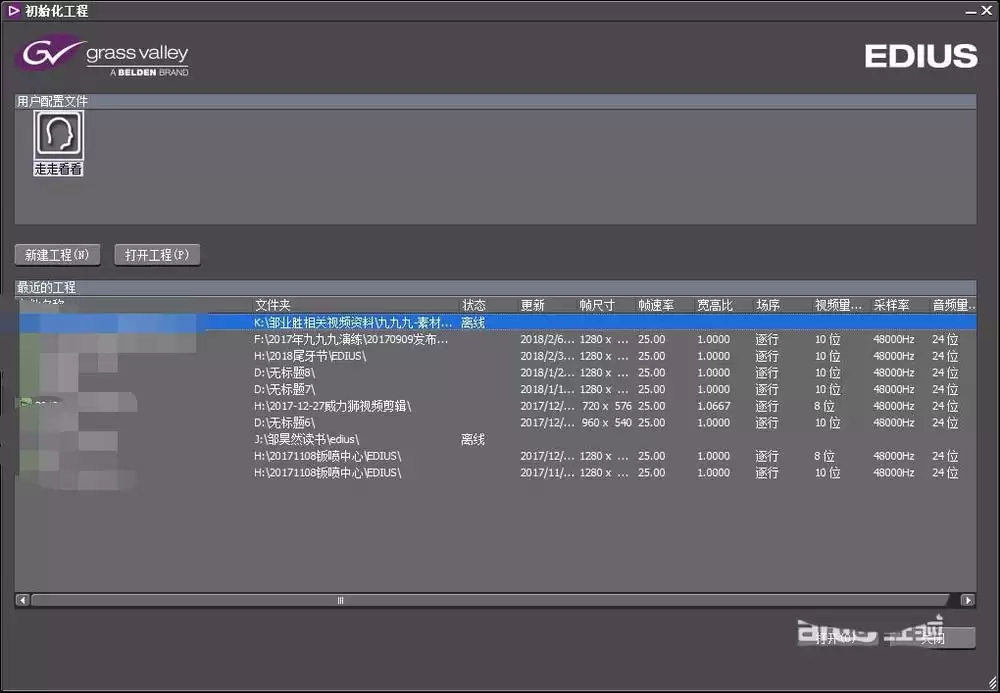Viewport: 1000px width, 693px height.
Task: Click the EDIUS play logo in title bar
Action: click(13, 11)
